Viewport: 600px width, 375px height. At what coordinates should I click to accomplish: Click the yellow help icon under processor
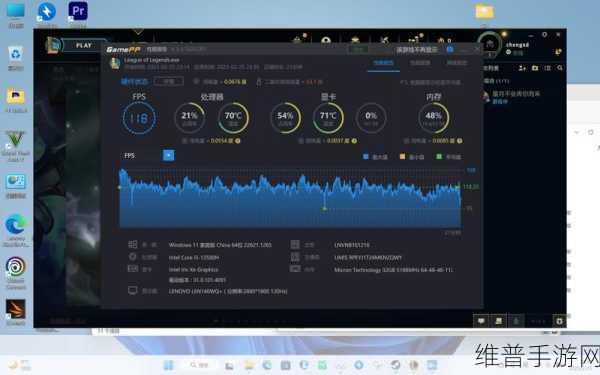click(x=238, y=141)
